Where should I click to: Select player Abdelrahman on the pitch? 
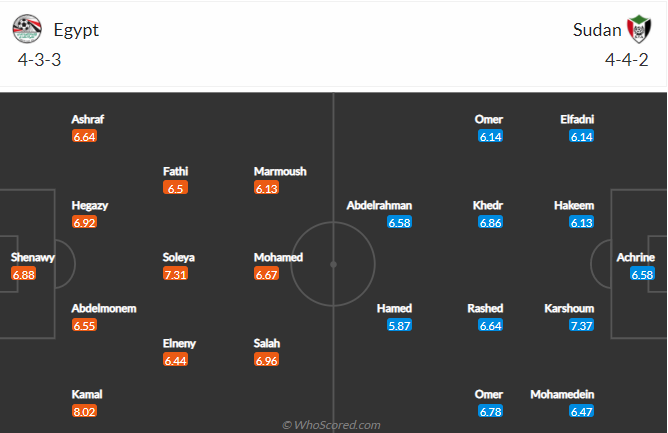[379, 205]
